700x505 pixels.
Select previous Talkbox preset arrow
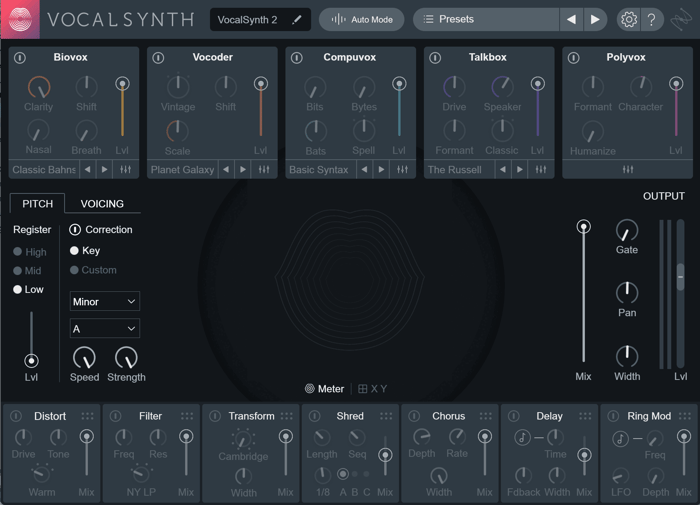point(503,170)
